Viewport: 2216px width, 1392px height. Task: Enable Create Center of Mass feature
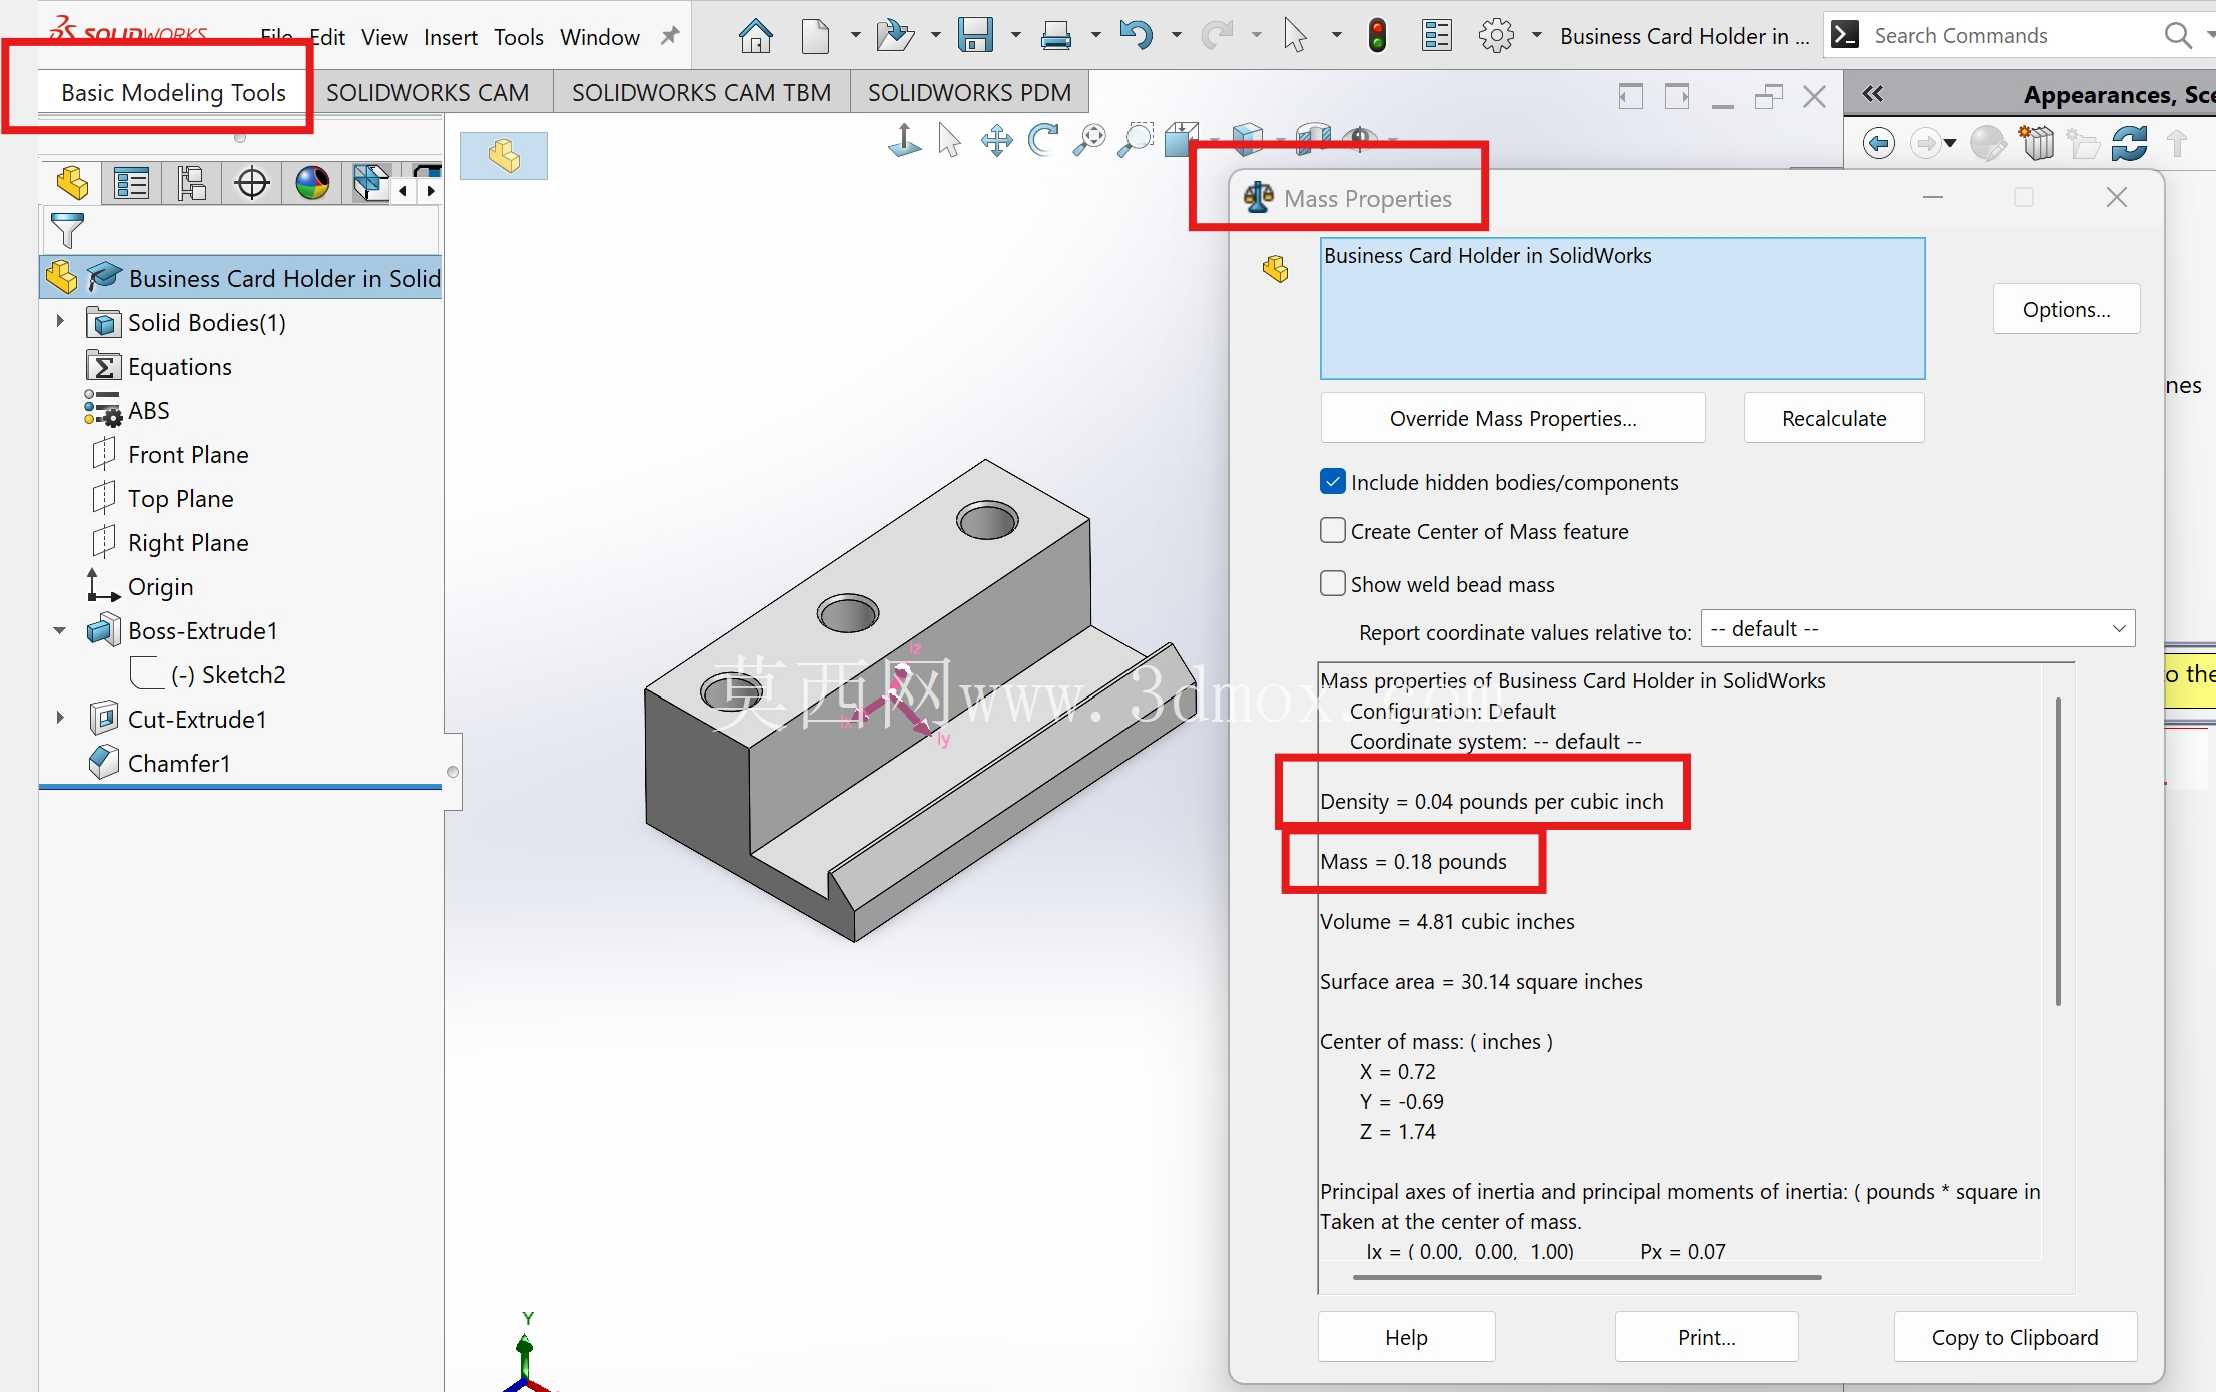coord(1332,530)
